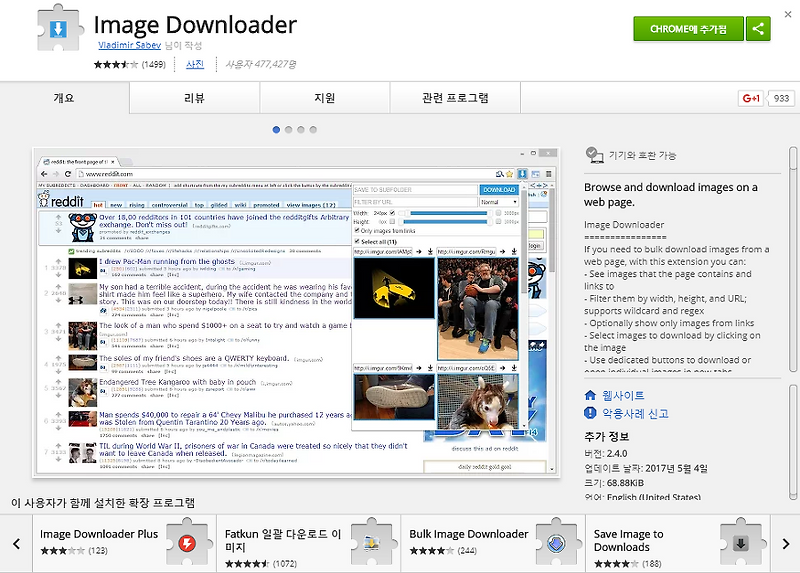Click the (1072) rating of Fatkun
This screenshot has width=800, height=573.
tap(285, 564)
